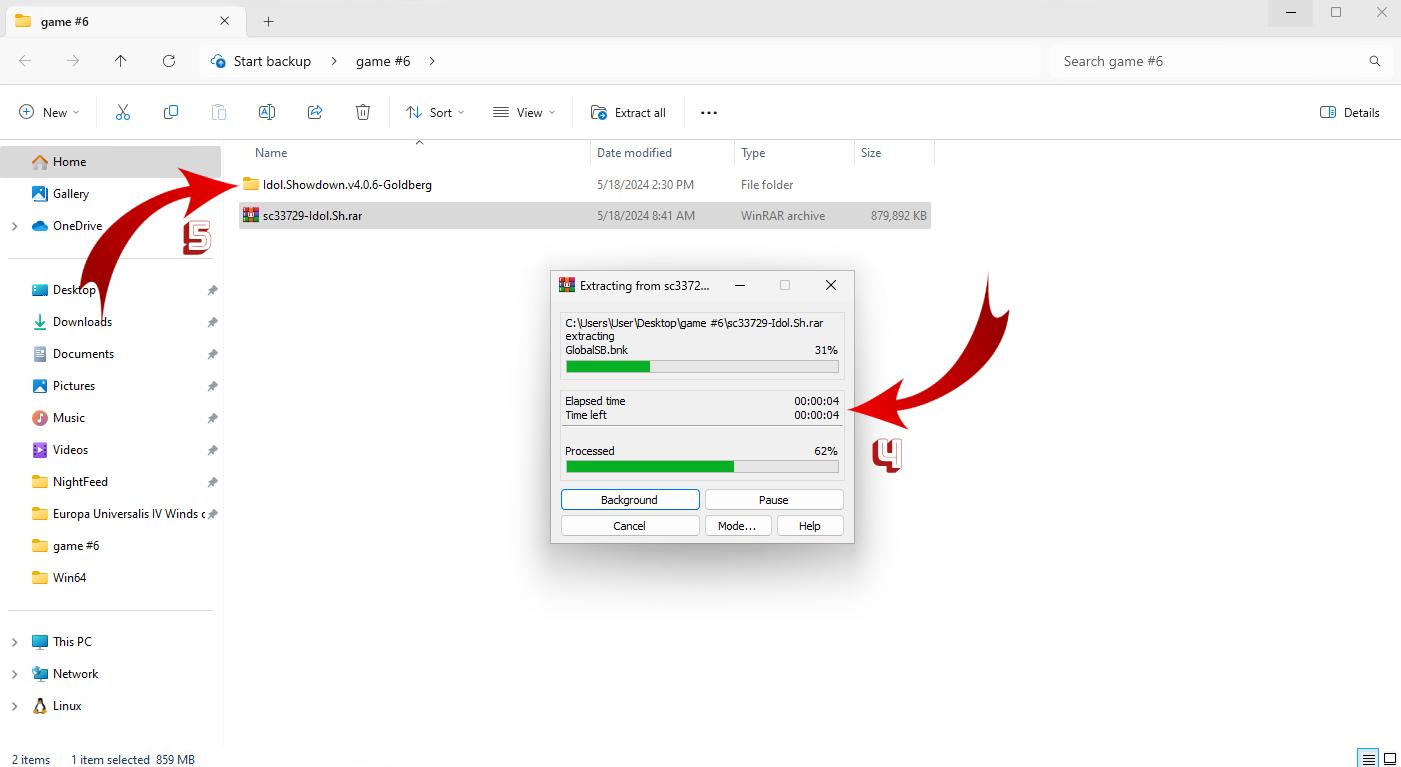Click the Pause button in extraction dialog
The height and width of the screenshot is (767, 1401).
coord(773,500)
